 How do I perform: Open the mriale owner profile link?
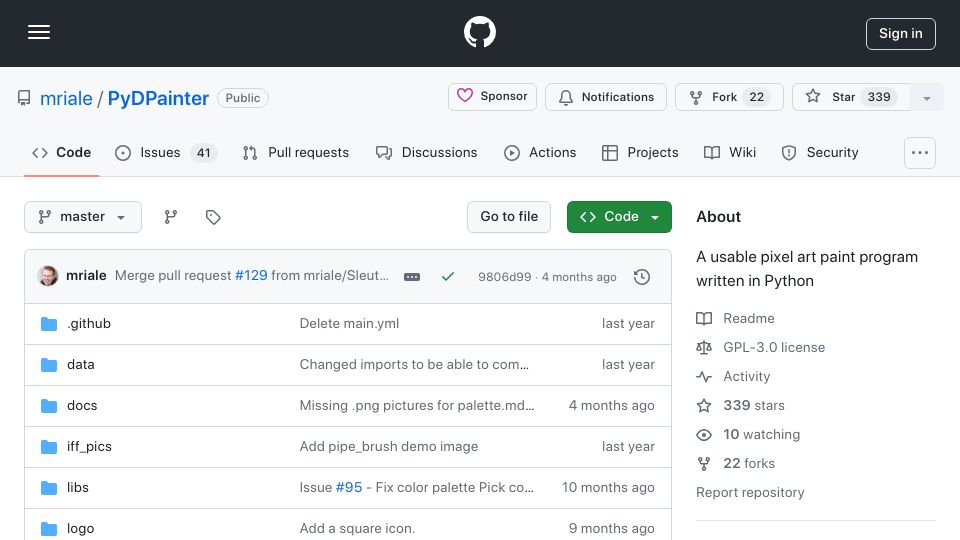[x=66, y=98]
